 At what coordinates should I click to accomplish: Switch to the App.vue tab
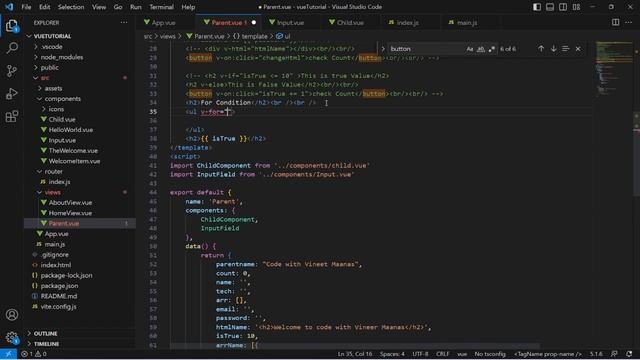(163, 22)
